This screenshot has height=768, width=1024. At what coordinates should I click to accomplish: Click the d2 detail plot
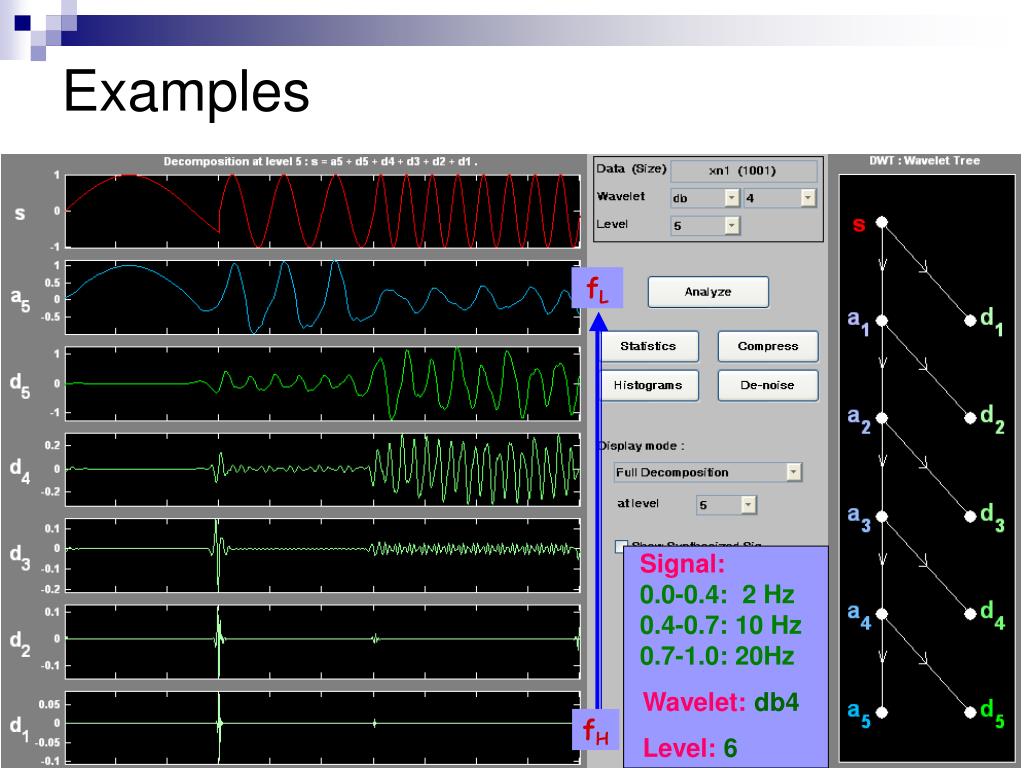tap(323, 642)
